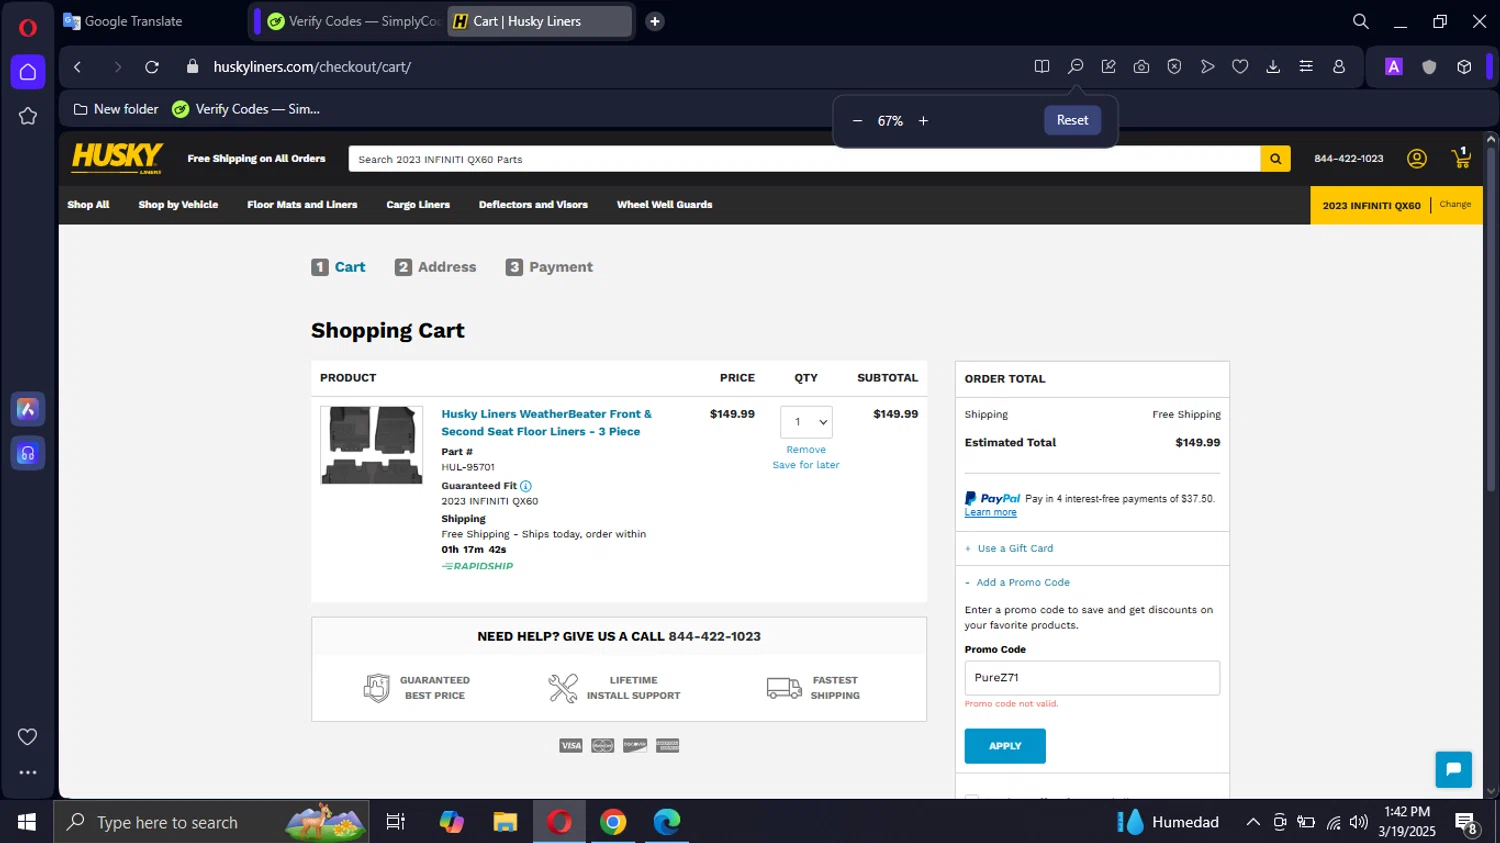Open New folder bookmark

(116, 109)
